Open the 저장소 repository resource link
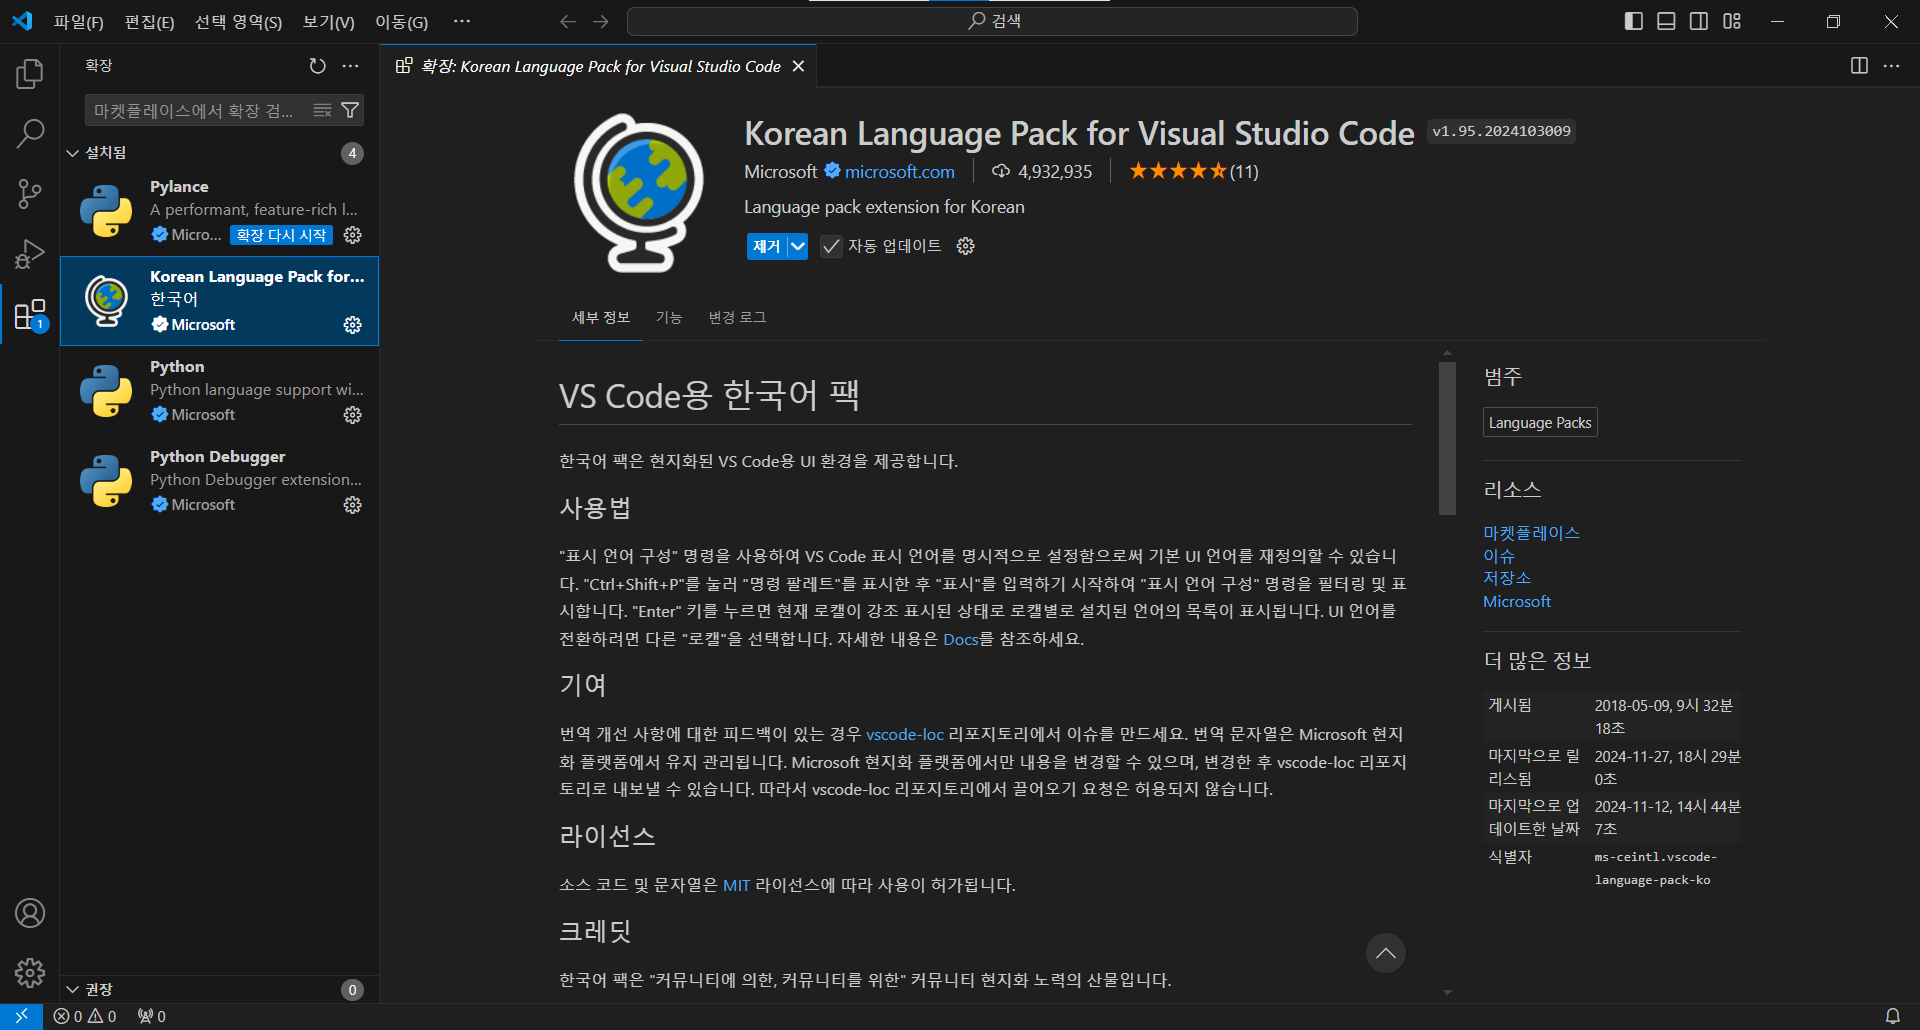1920x1030 pixels. click(x=1506, y=578)
